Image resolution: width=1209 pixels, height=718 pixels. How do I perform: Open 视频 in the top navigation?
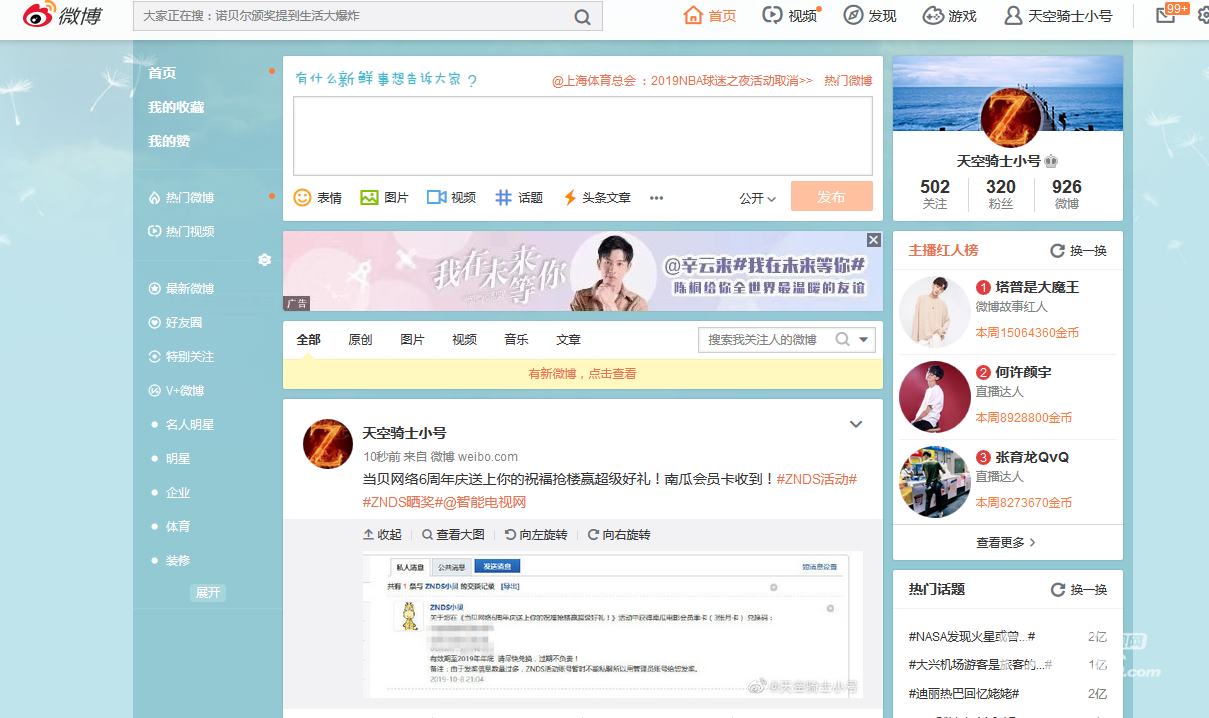point(790,16)
